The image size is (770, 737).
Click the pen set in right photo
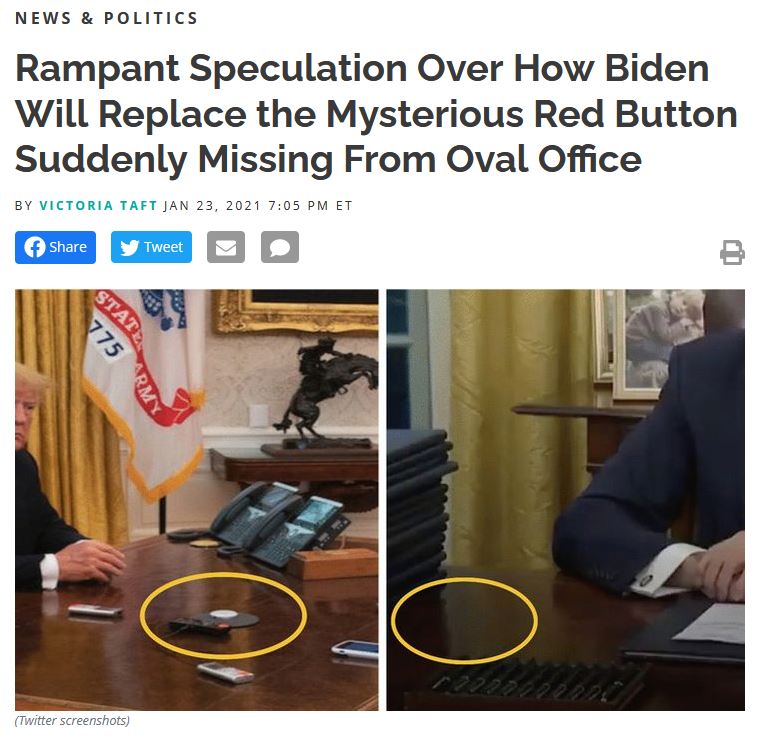pos(535,680)
